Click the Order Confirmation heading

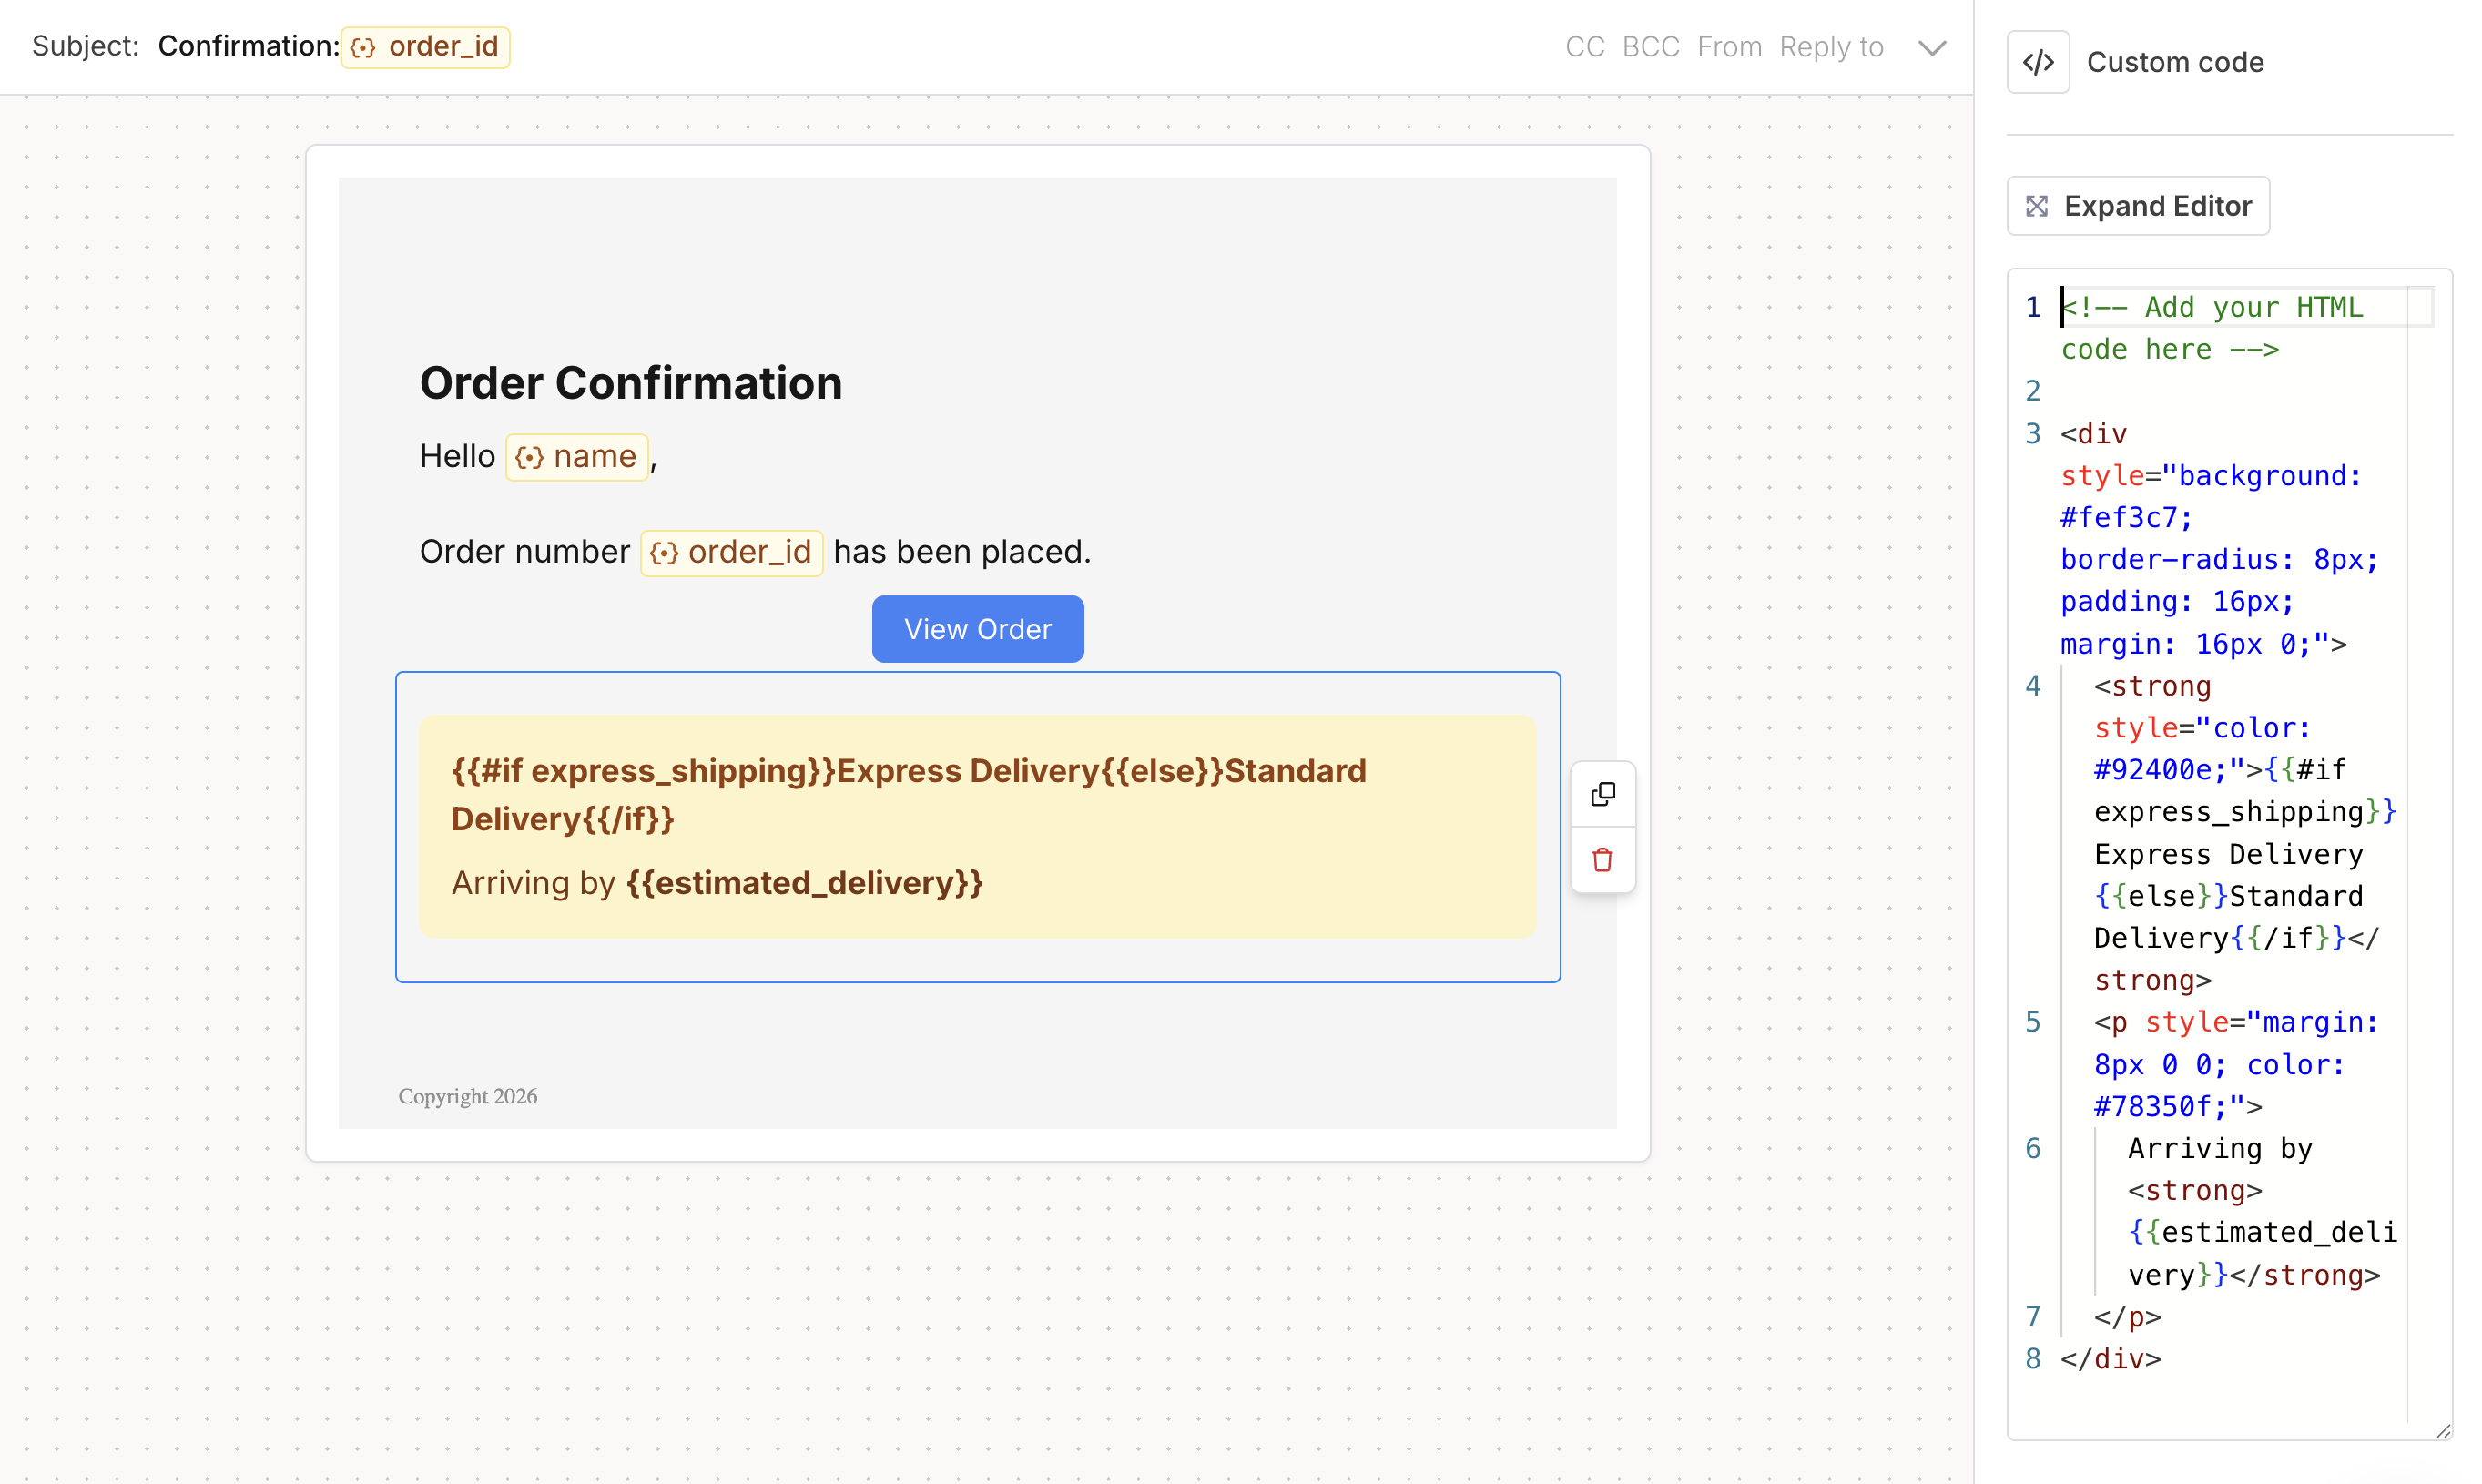pos(630,383)
